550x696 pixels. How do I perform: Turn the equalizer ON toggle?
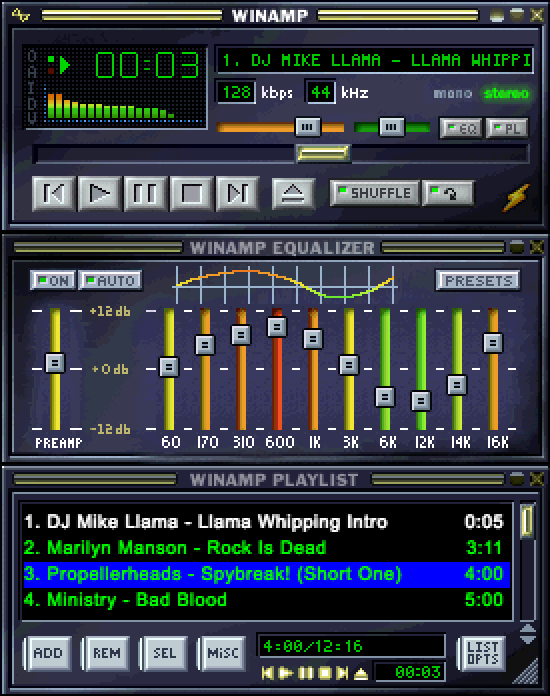[x=53, y=281]
